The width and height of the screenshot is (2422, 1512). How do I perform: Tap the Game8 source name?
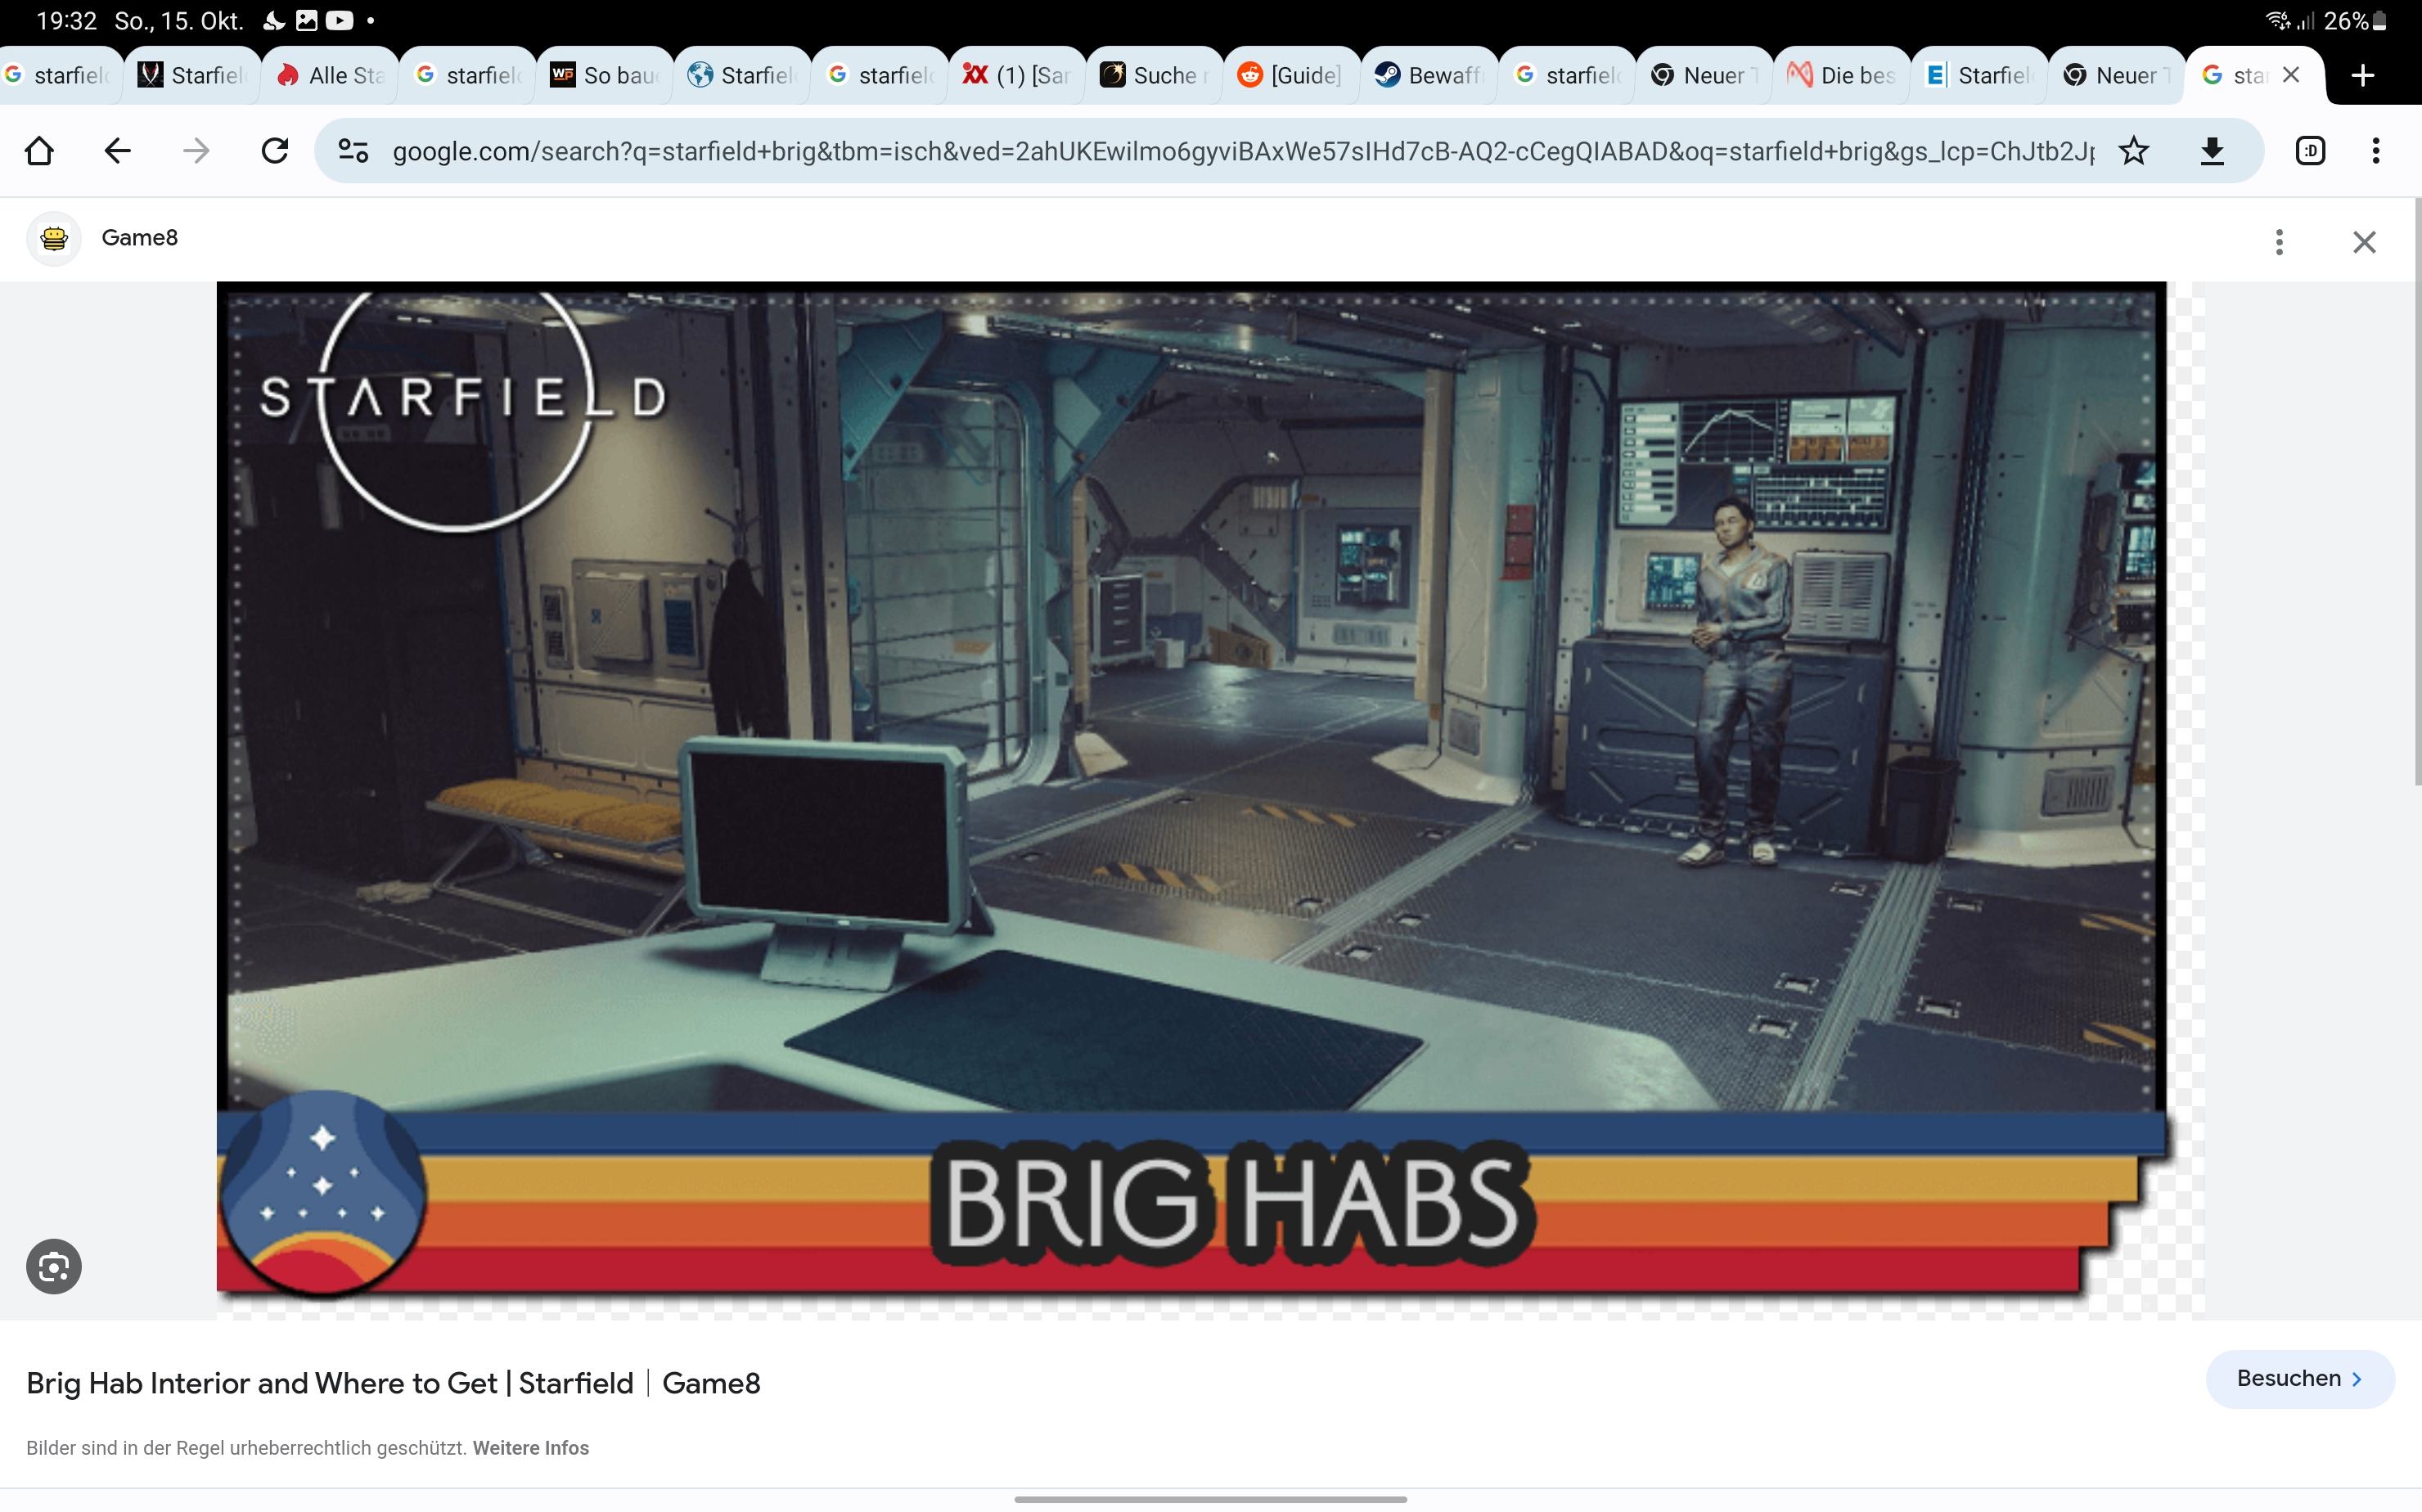139,238
